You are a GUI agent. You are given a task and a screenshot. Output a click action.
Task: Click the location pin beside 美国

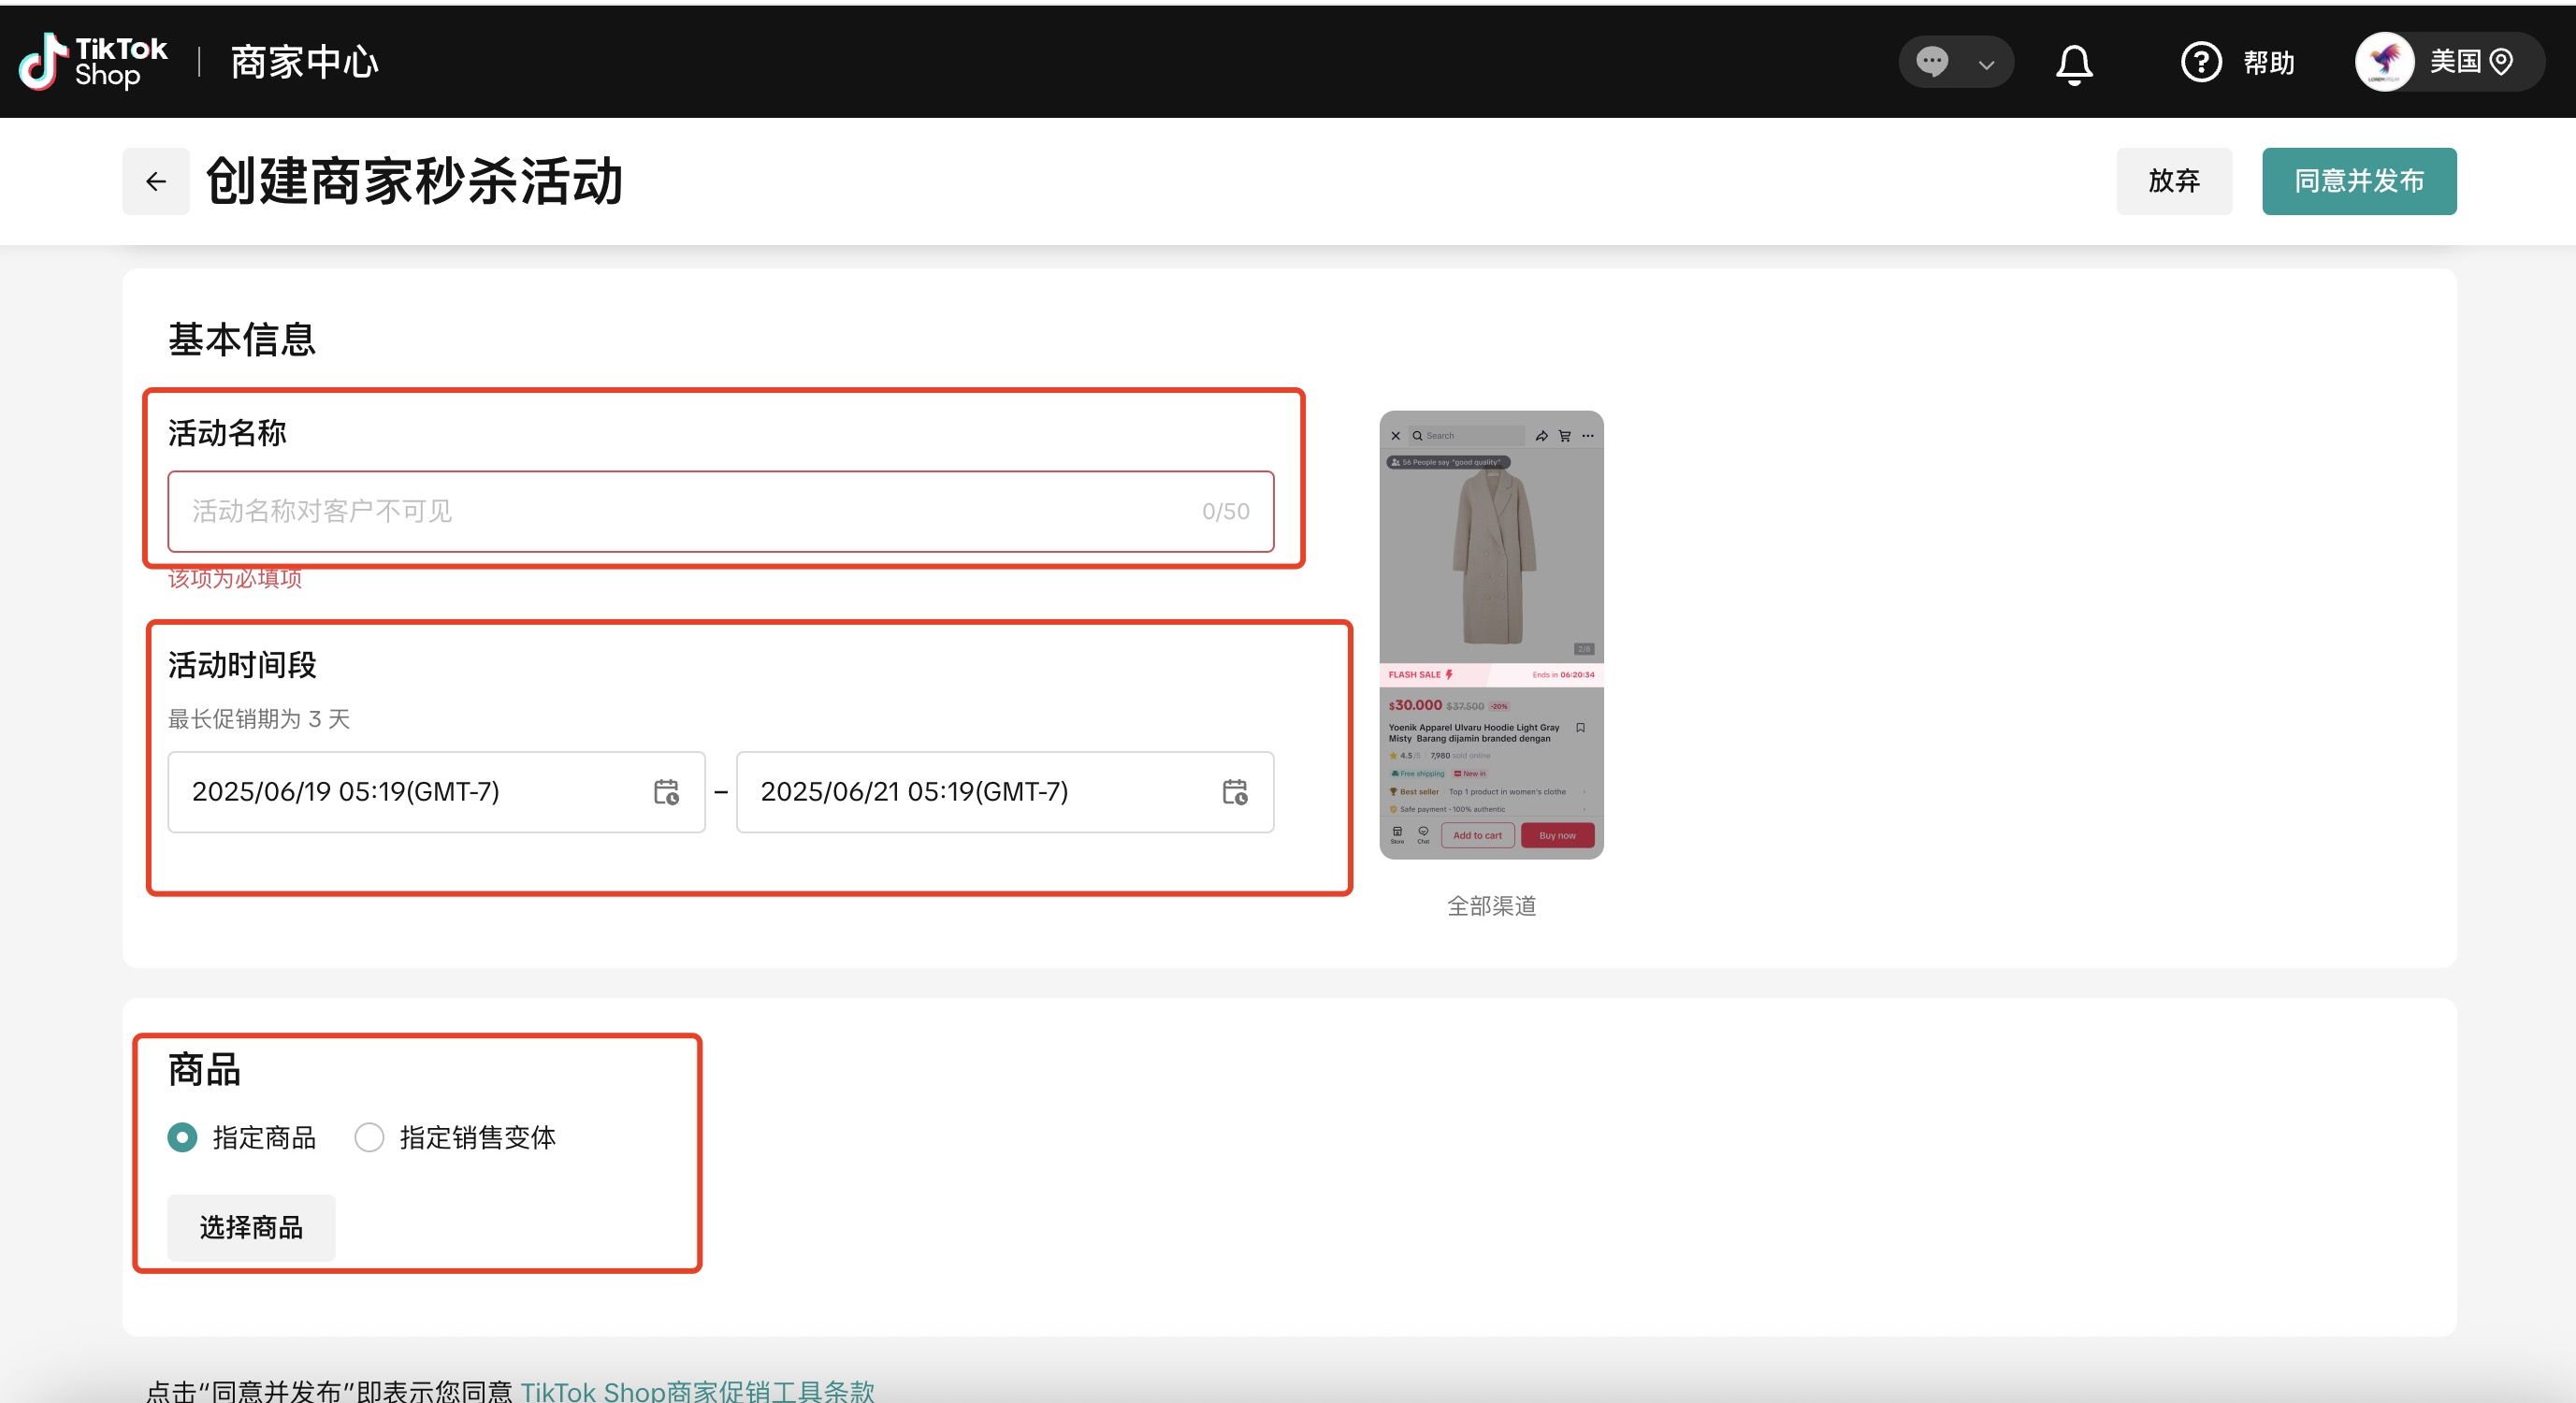click(2500, 62)
